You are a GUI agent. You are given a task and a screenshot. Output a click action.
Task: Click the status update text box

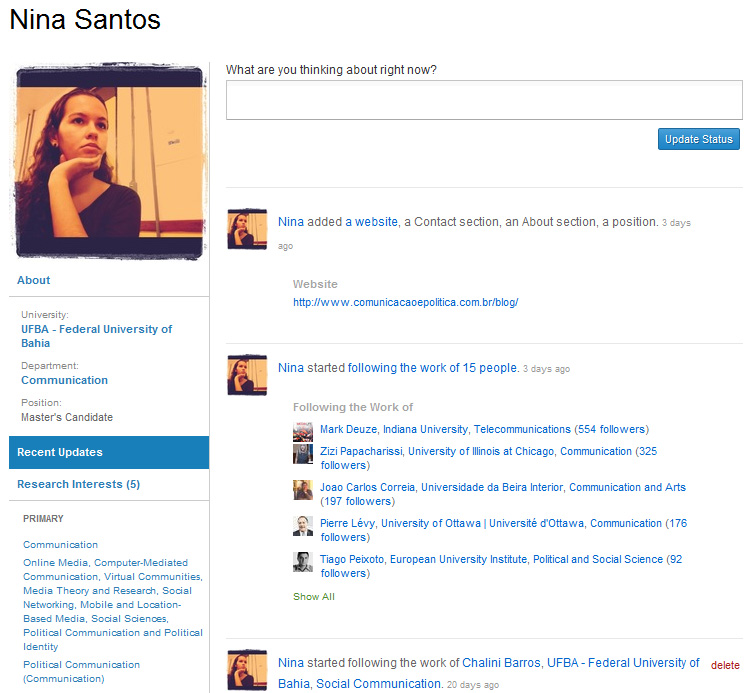(484, 100)
